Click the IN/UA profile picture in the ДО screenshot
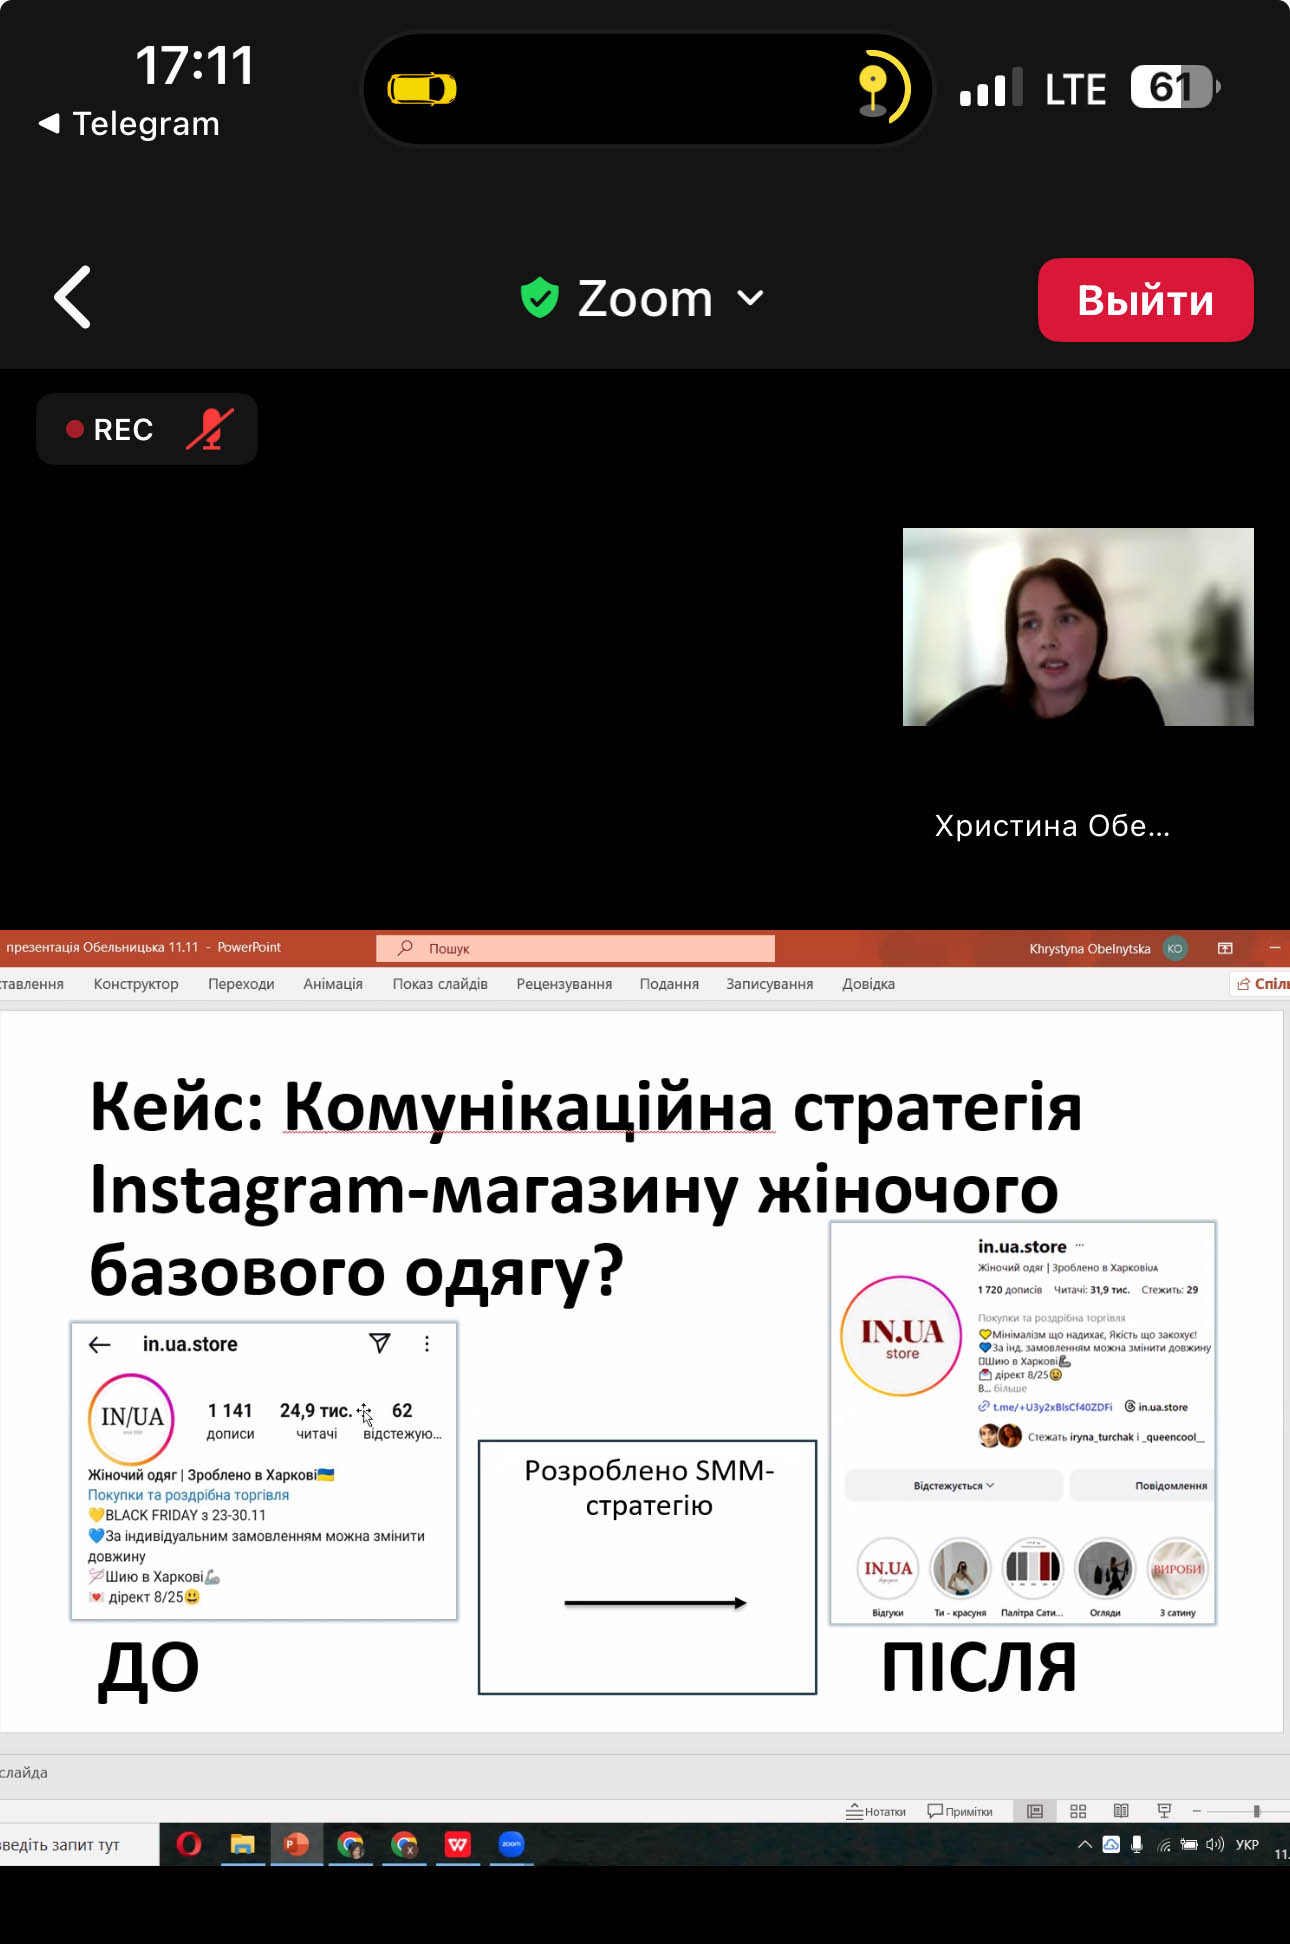Screen dimensions: 1290x1944 pos(132,1419)
